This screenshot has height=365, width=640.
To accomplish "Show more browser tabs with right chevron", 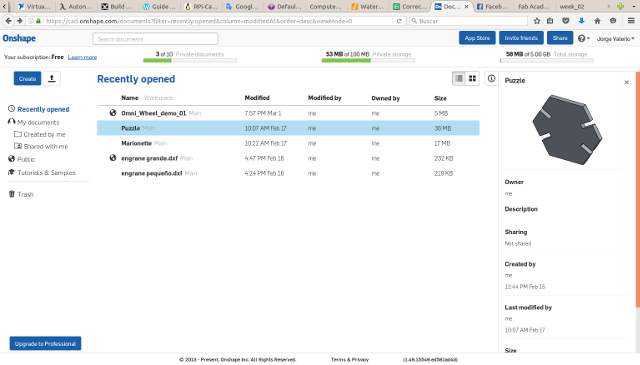I will [x=609, y=7].
